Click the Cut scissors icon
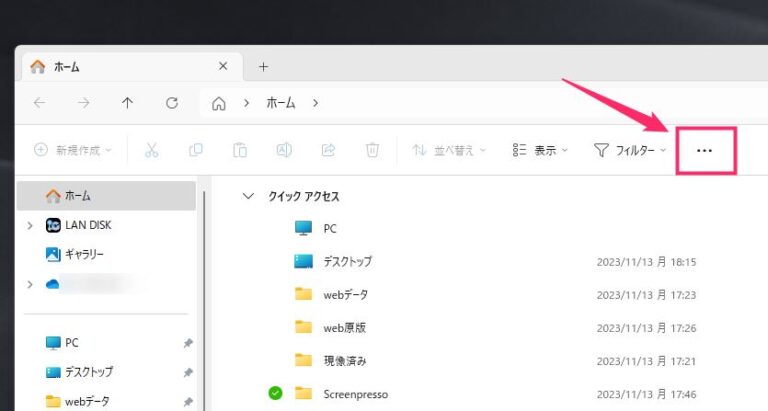This screenshot has width=768, height=411. (x=152, y=150)
